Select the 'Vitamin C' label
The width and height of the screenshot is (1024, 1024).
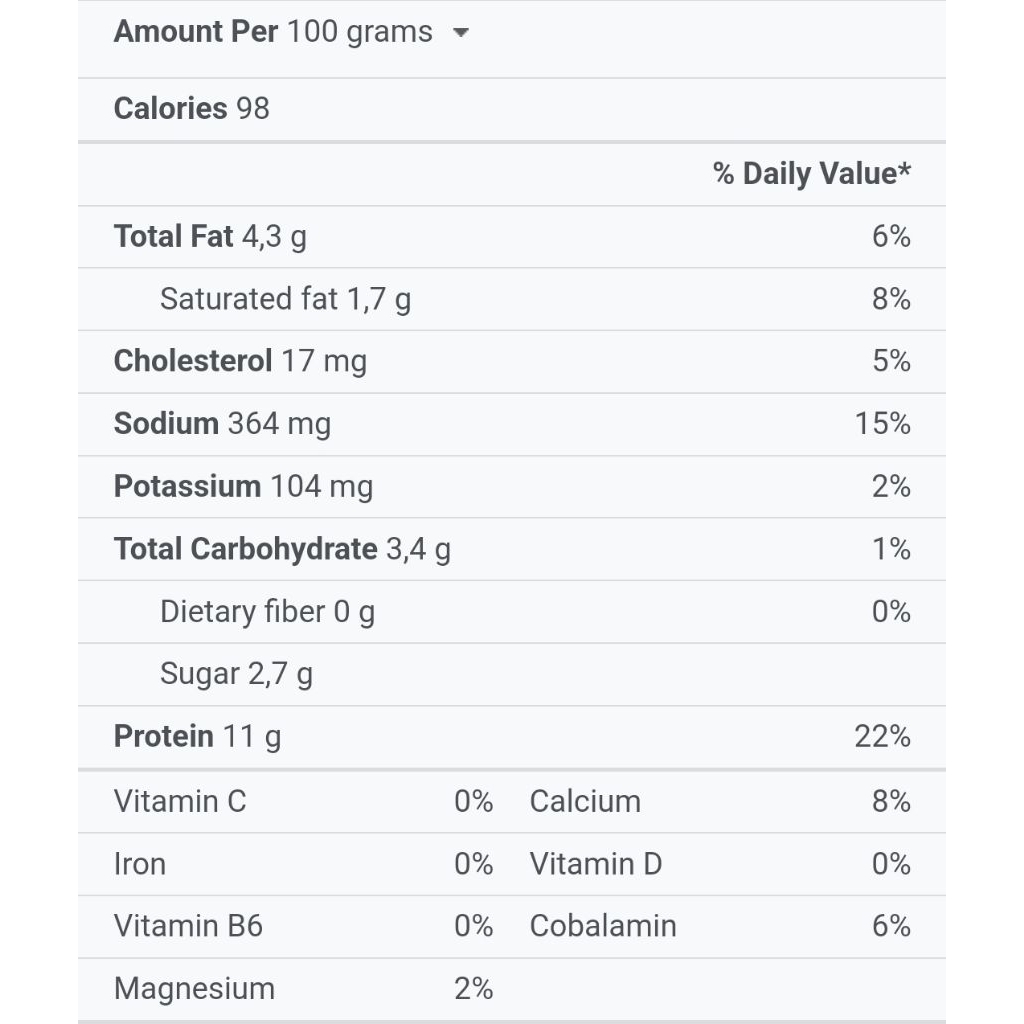180,802
